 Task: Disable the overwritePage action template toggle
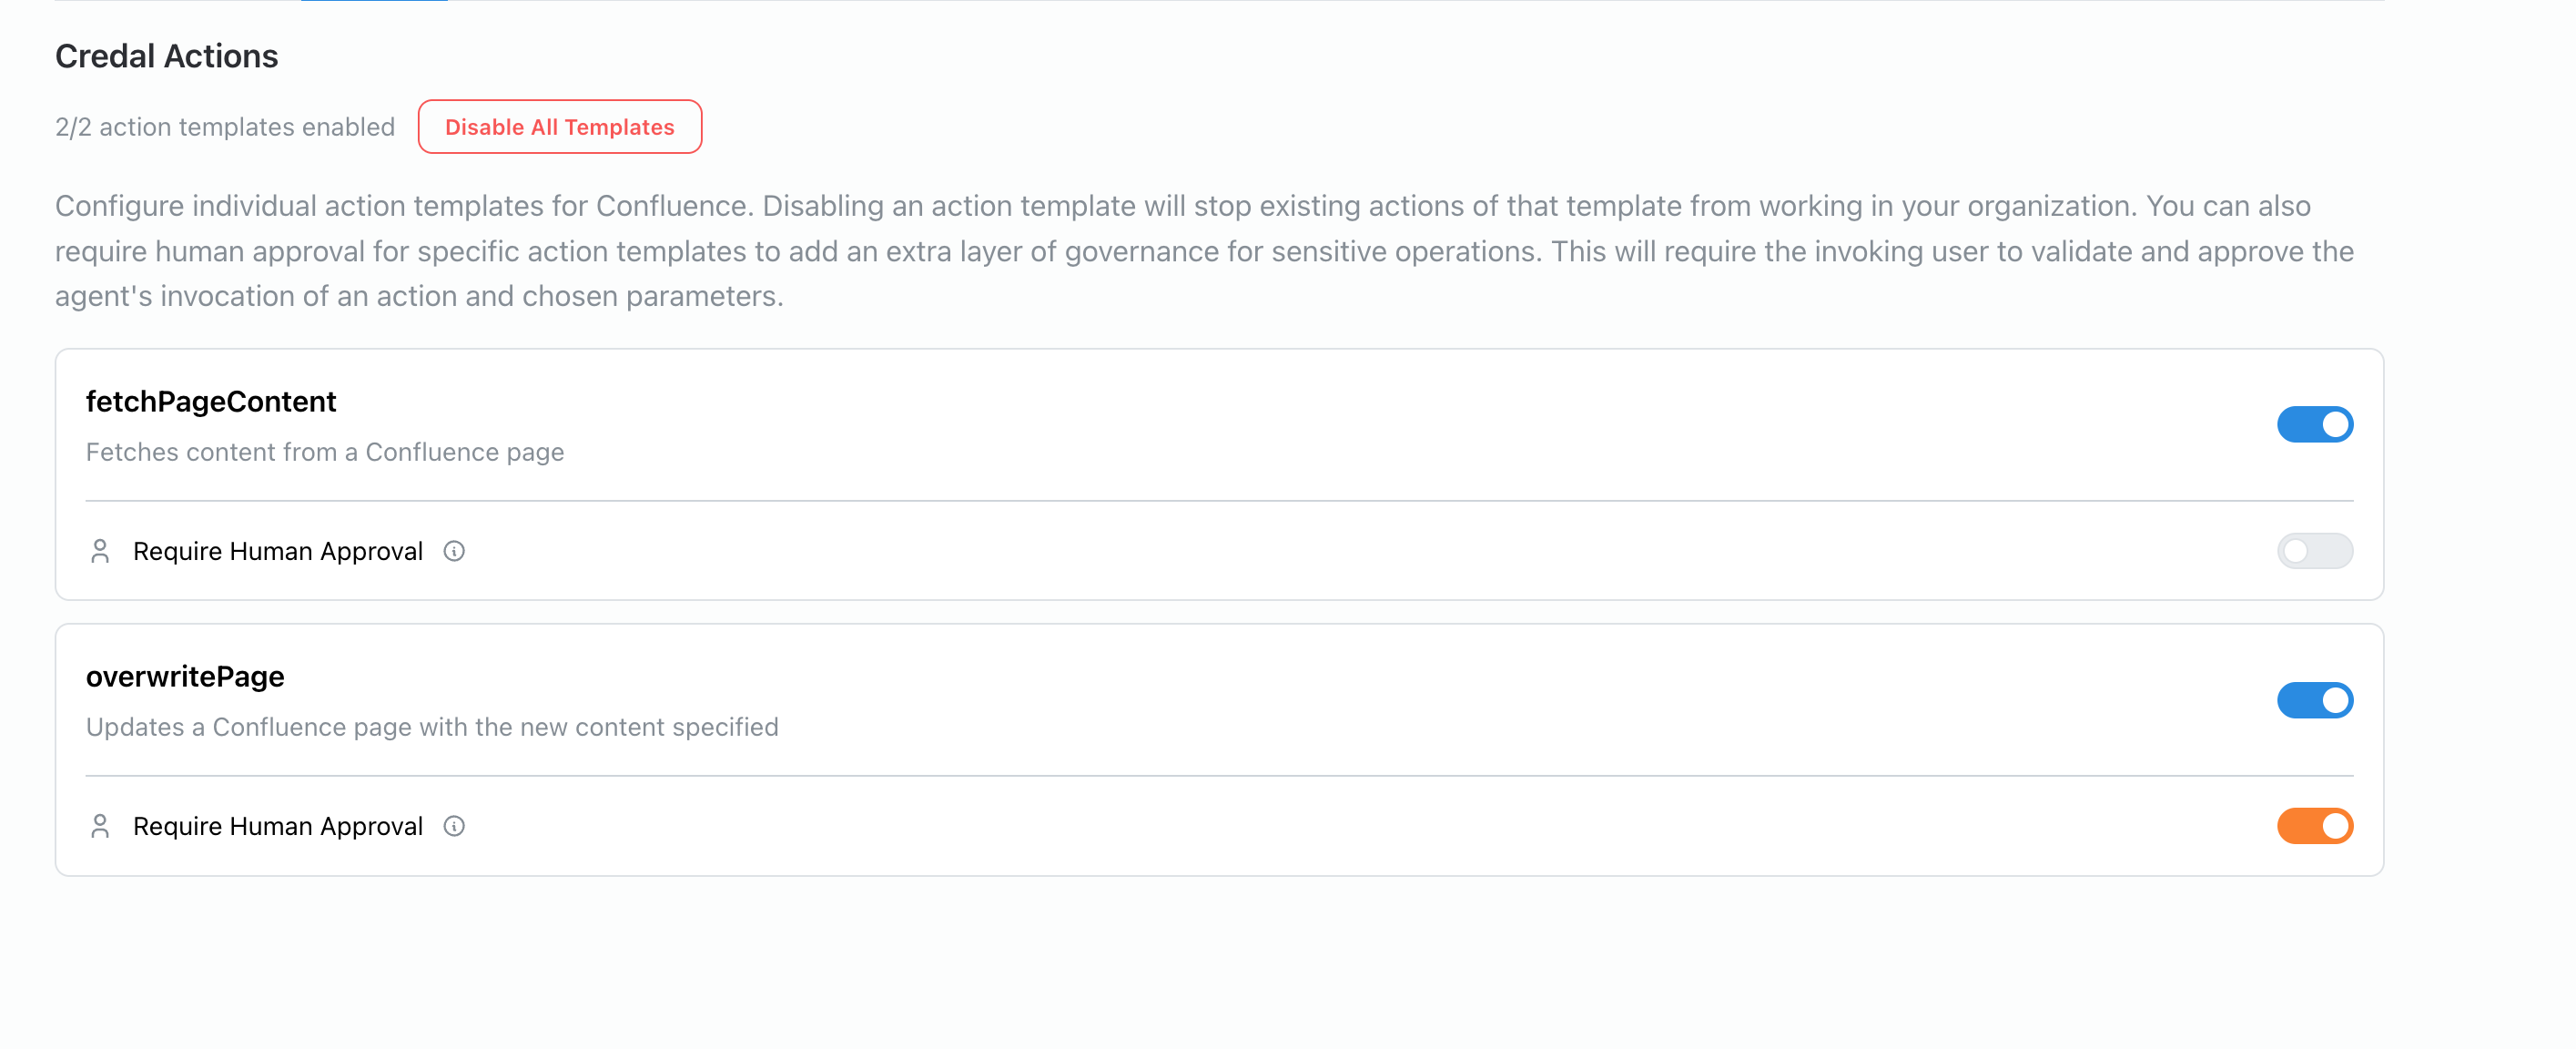2315,700
